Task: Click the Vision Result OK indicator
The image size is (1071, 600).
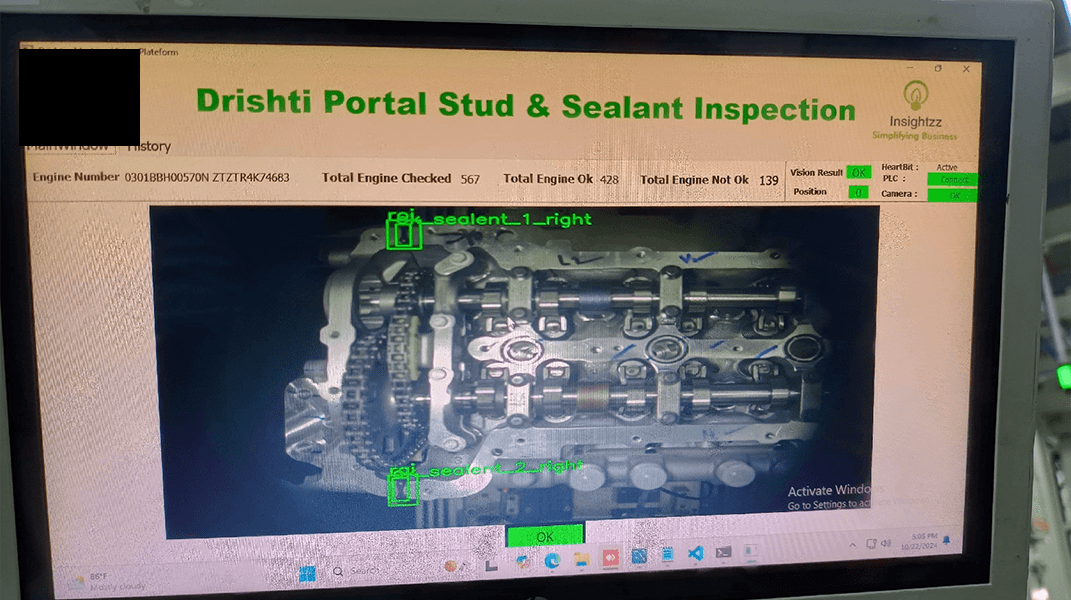Action: click(x=859, y=172)
